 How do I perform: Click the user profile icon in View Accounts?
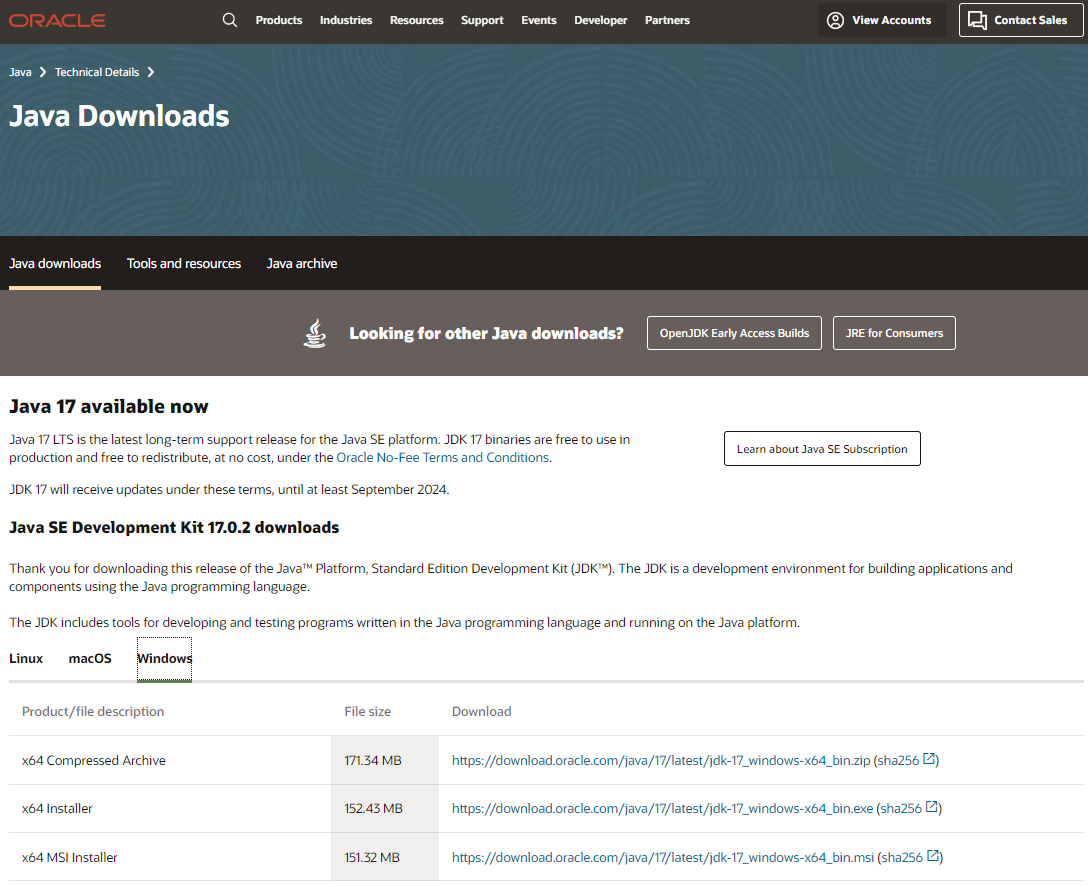click(x=835, y=20)
